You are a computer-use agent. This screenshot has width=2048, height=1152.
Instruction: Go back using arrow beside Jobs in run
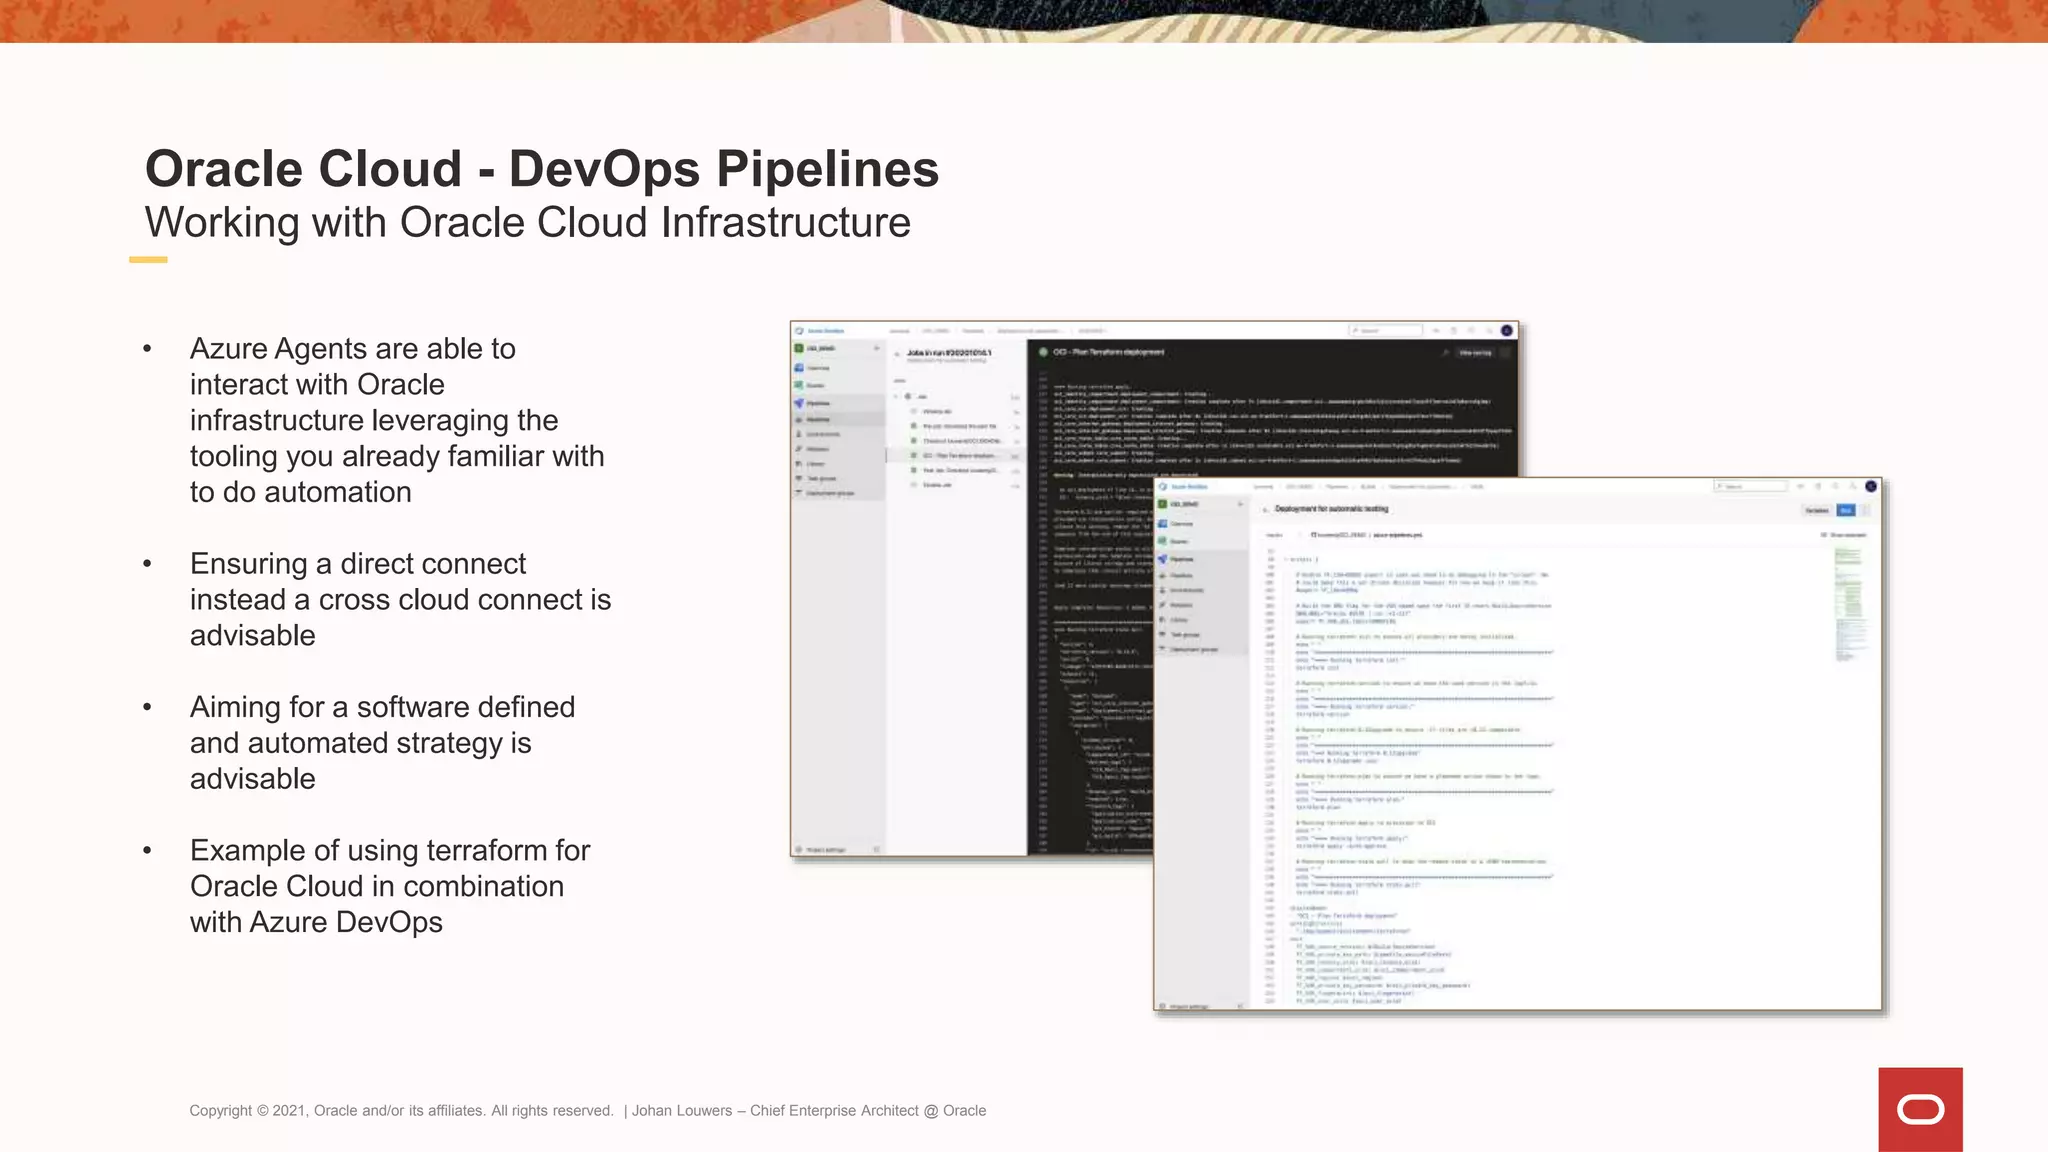point(897,354)
